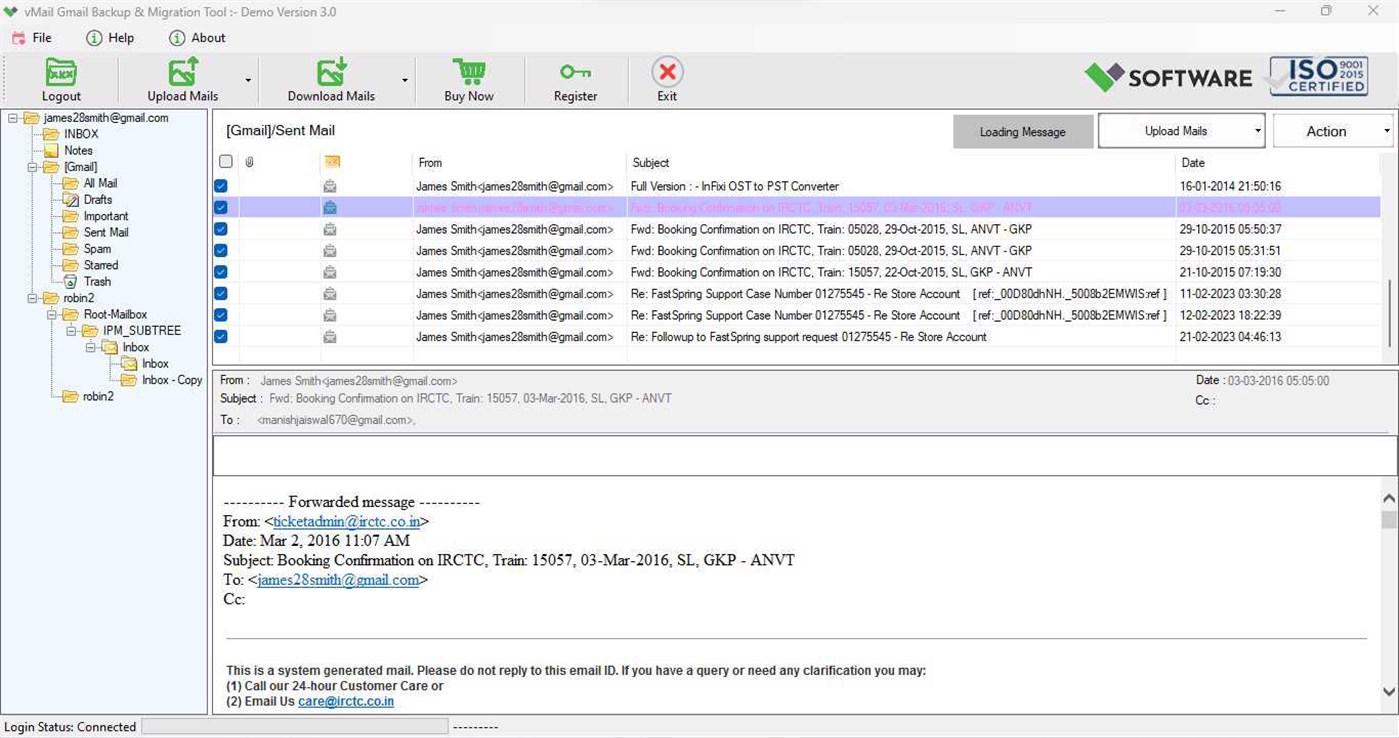Image resolution: width=1399 pixels, height=738 pixels.
Task: Click the red Exit icon
Action: pos(667,72)
